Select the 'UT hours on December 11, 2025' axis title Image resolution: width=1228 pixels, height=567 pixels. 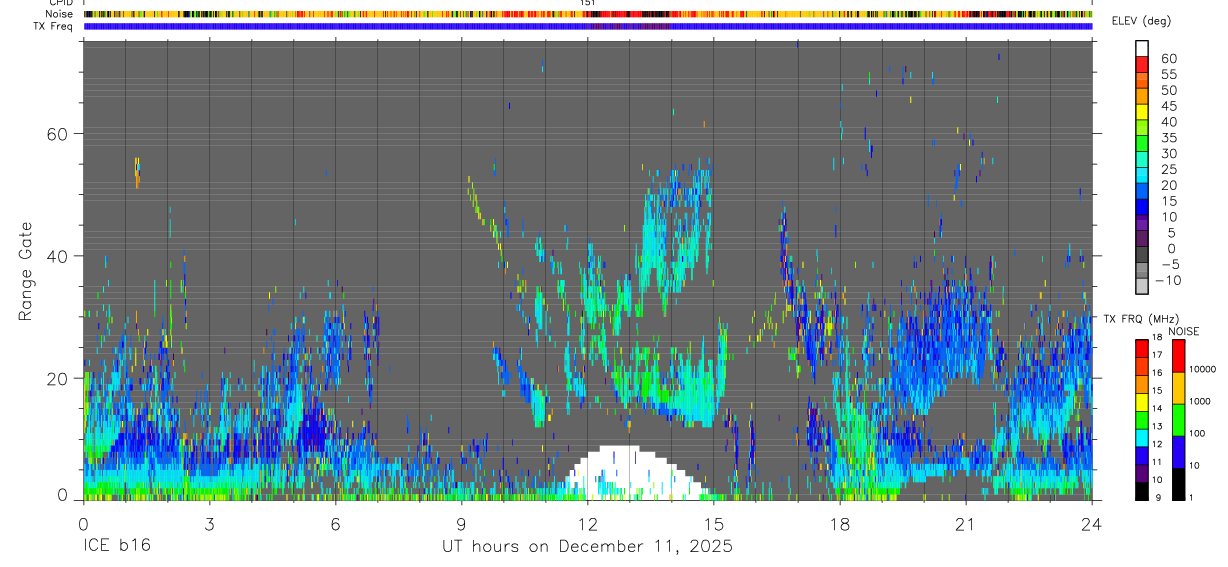[x=588, y=547]
